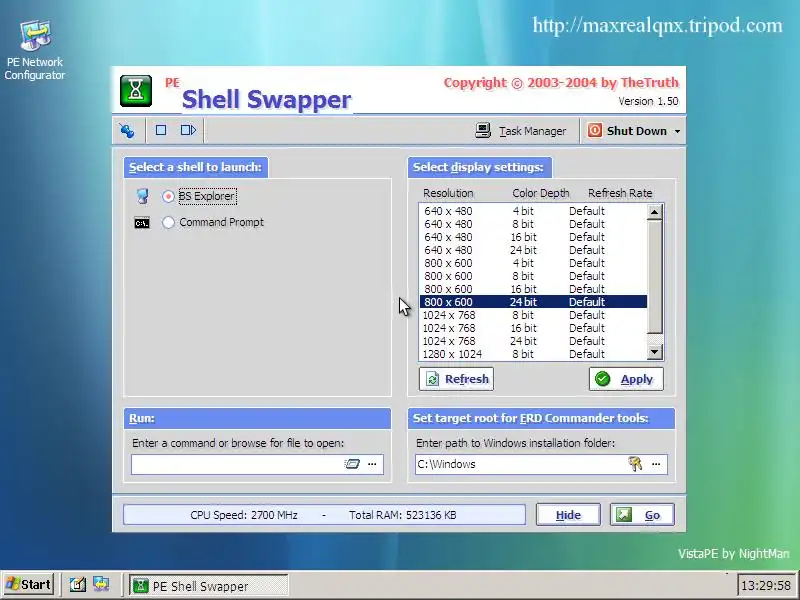This screenshot has height=600, width=800.
Task: Click the square window toolbar icon
Action: [161, 130]
